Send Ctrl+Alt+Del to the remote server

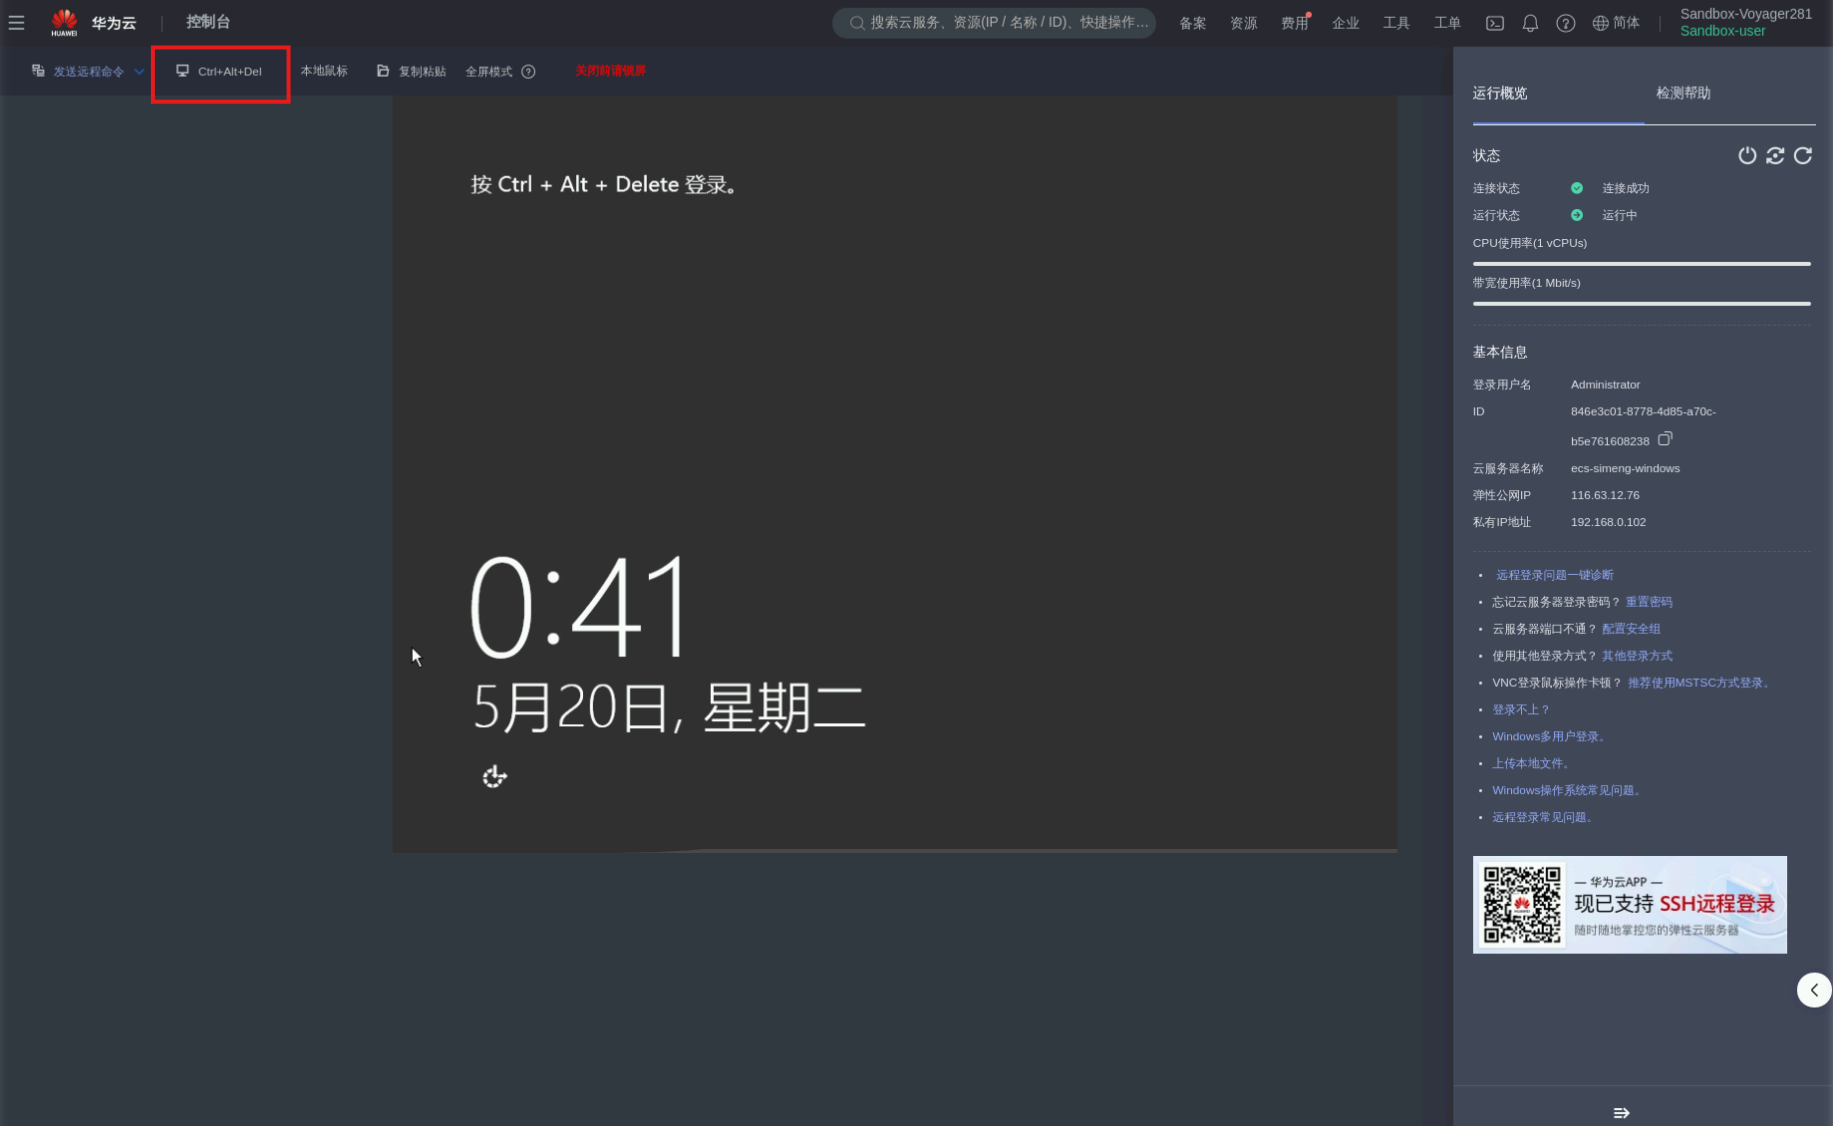(x=220, y=72)
